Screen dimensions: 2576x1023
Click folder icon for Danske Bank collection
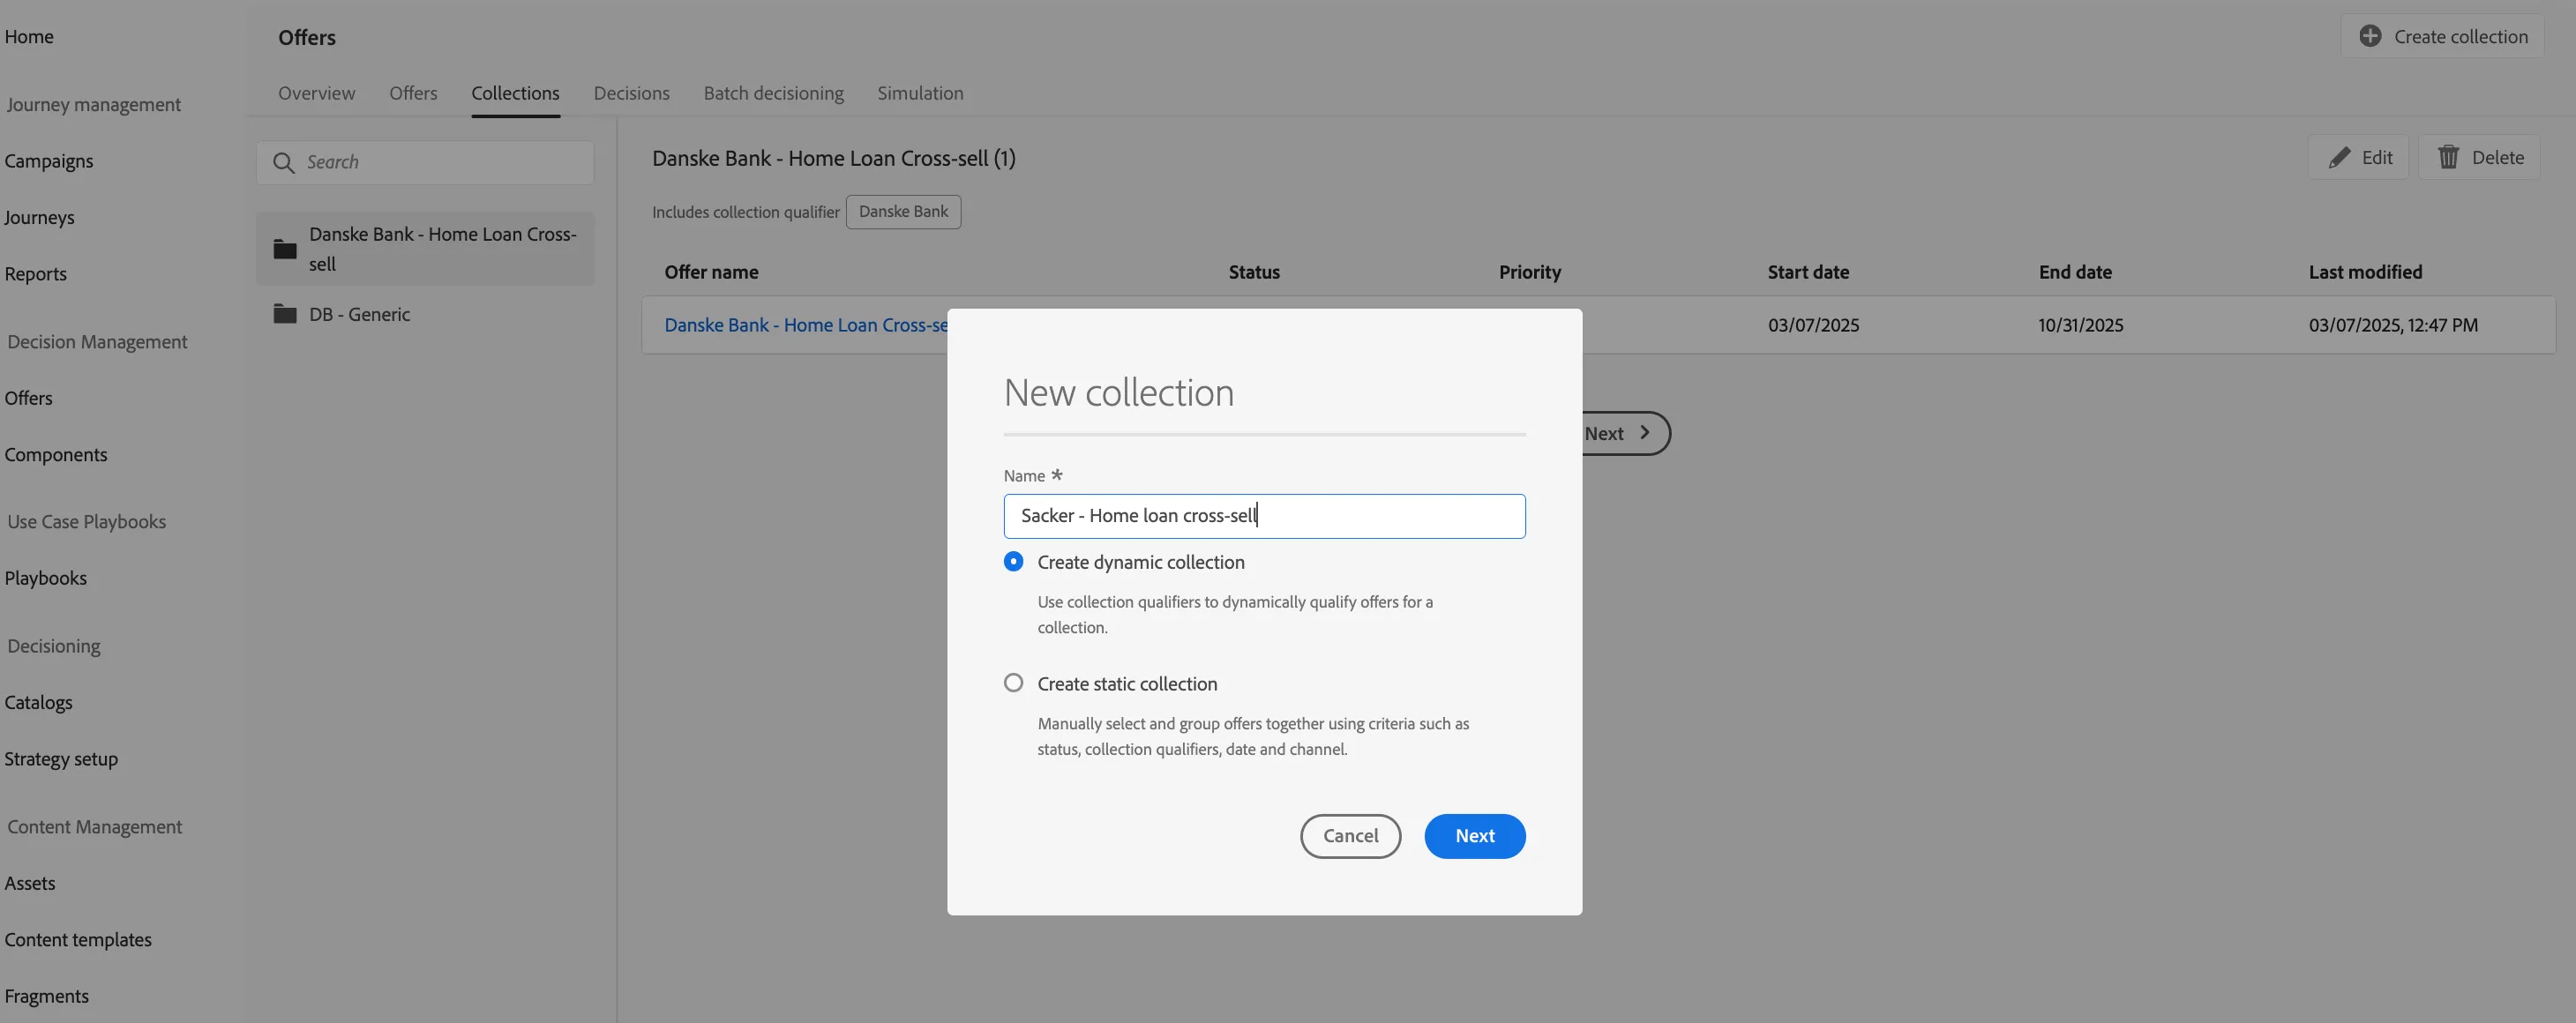point(285,249)
